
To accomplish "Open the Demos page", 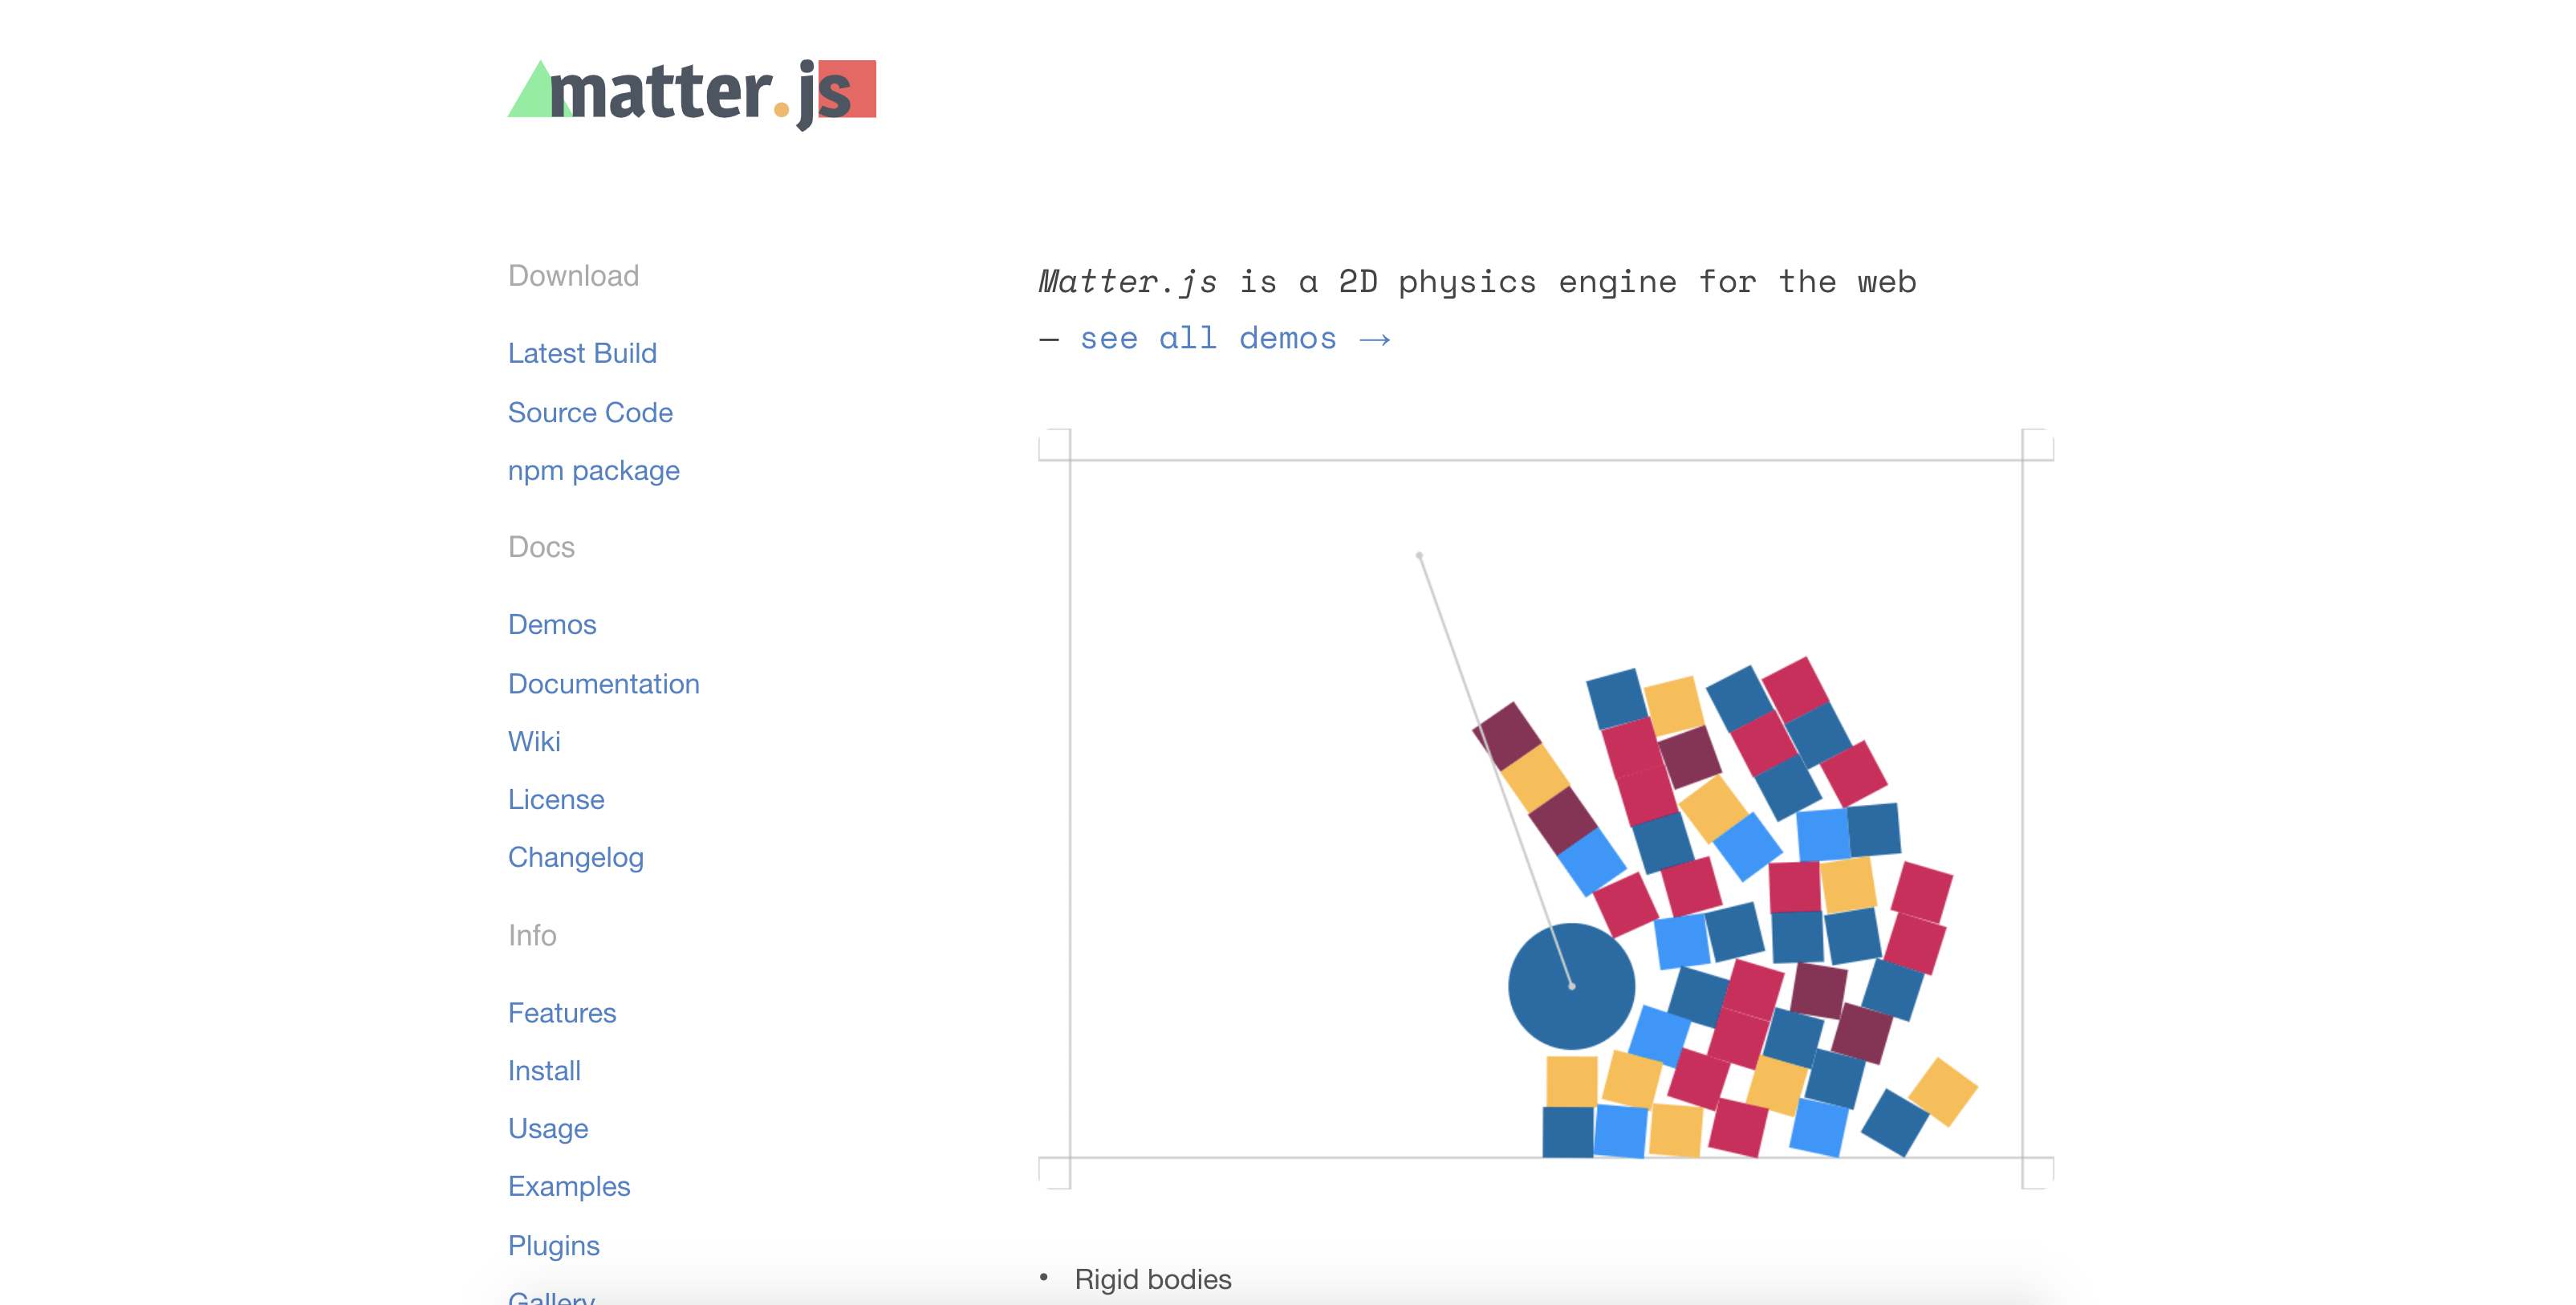I will (552, 623).
